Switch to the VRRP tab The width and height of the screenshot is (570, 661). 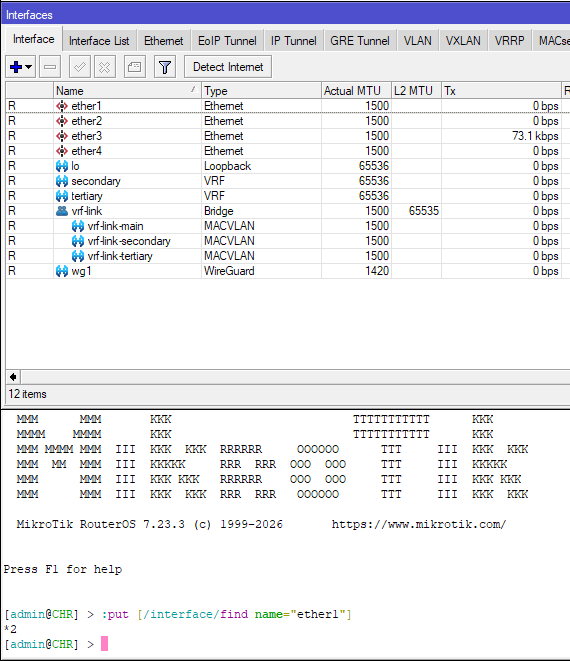tap(510, 41)
